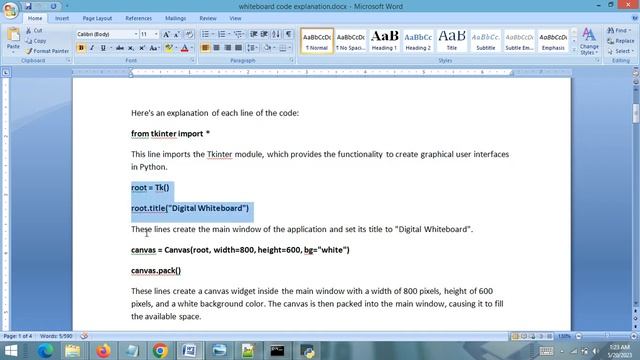This screenshot has width=640, height=360.
Task: Open multilevel list options
Action: pyautogui.click(x=239, y=34)
